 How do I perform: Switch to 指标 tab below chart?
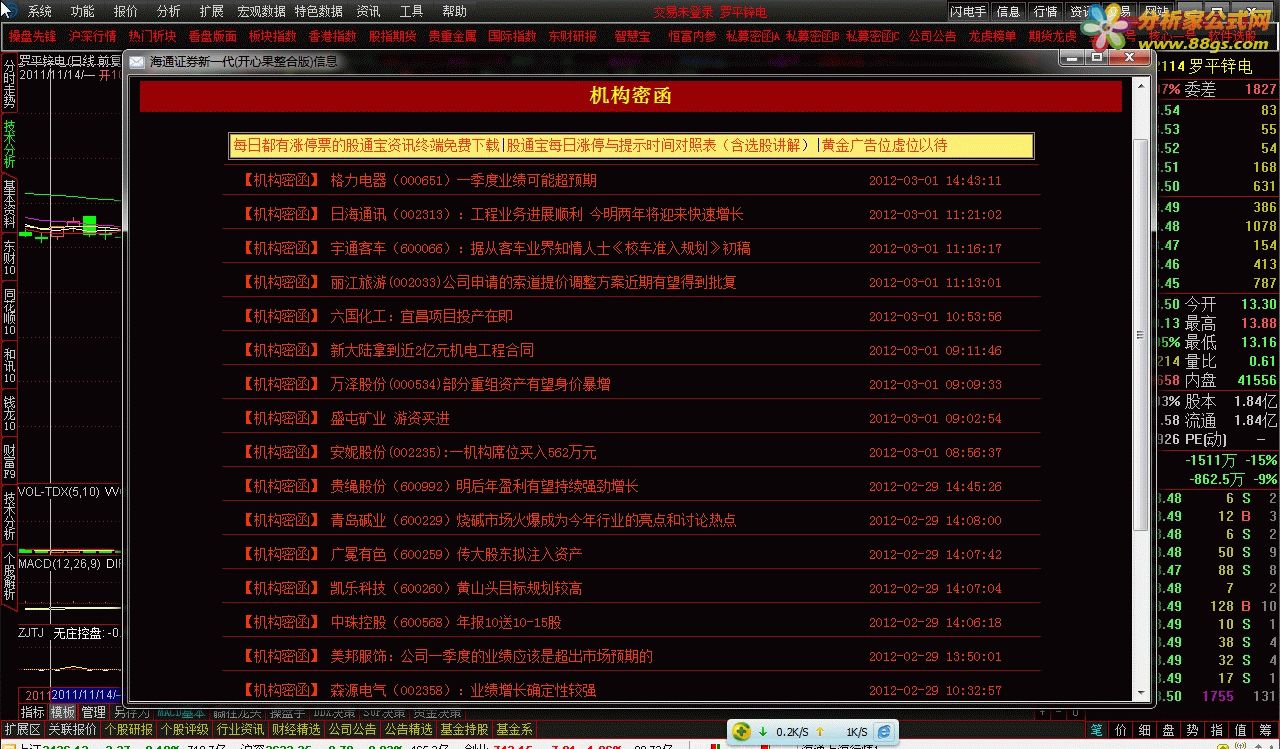(x=33, y=712)
